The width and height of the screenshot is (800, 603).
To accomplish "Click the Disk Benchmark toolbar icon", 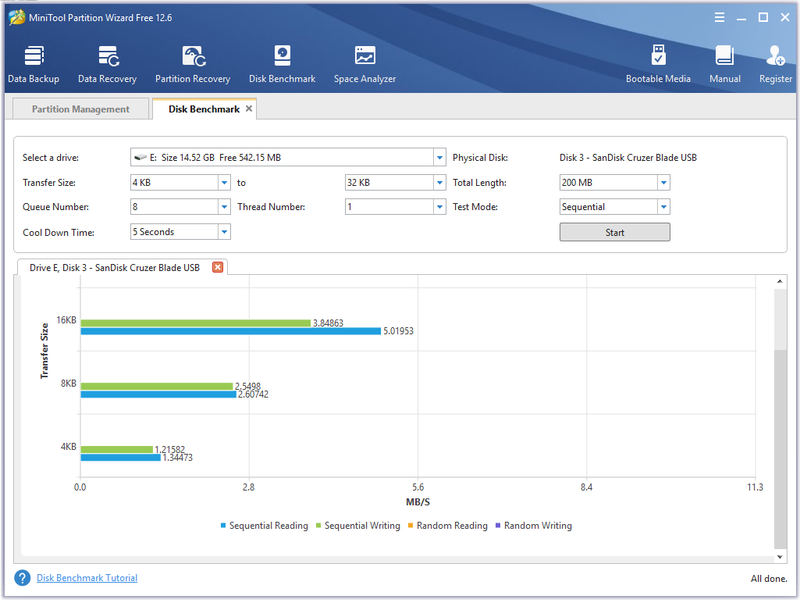I will tap(282, 64).
